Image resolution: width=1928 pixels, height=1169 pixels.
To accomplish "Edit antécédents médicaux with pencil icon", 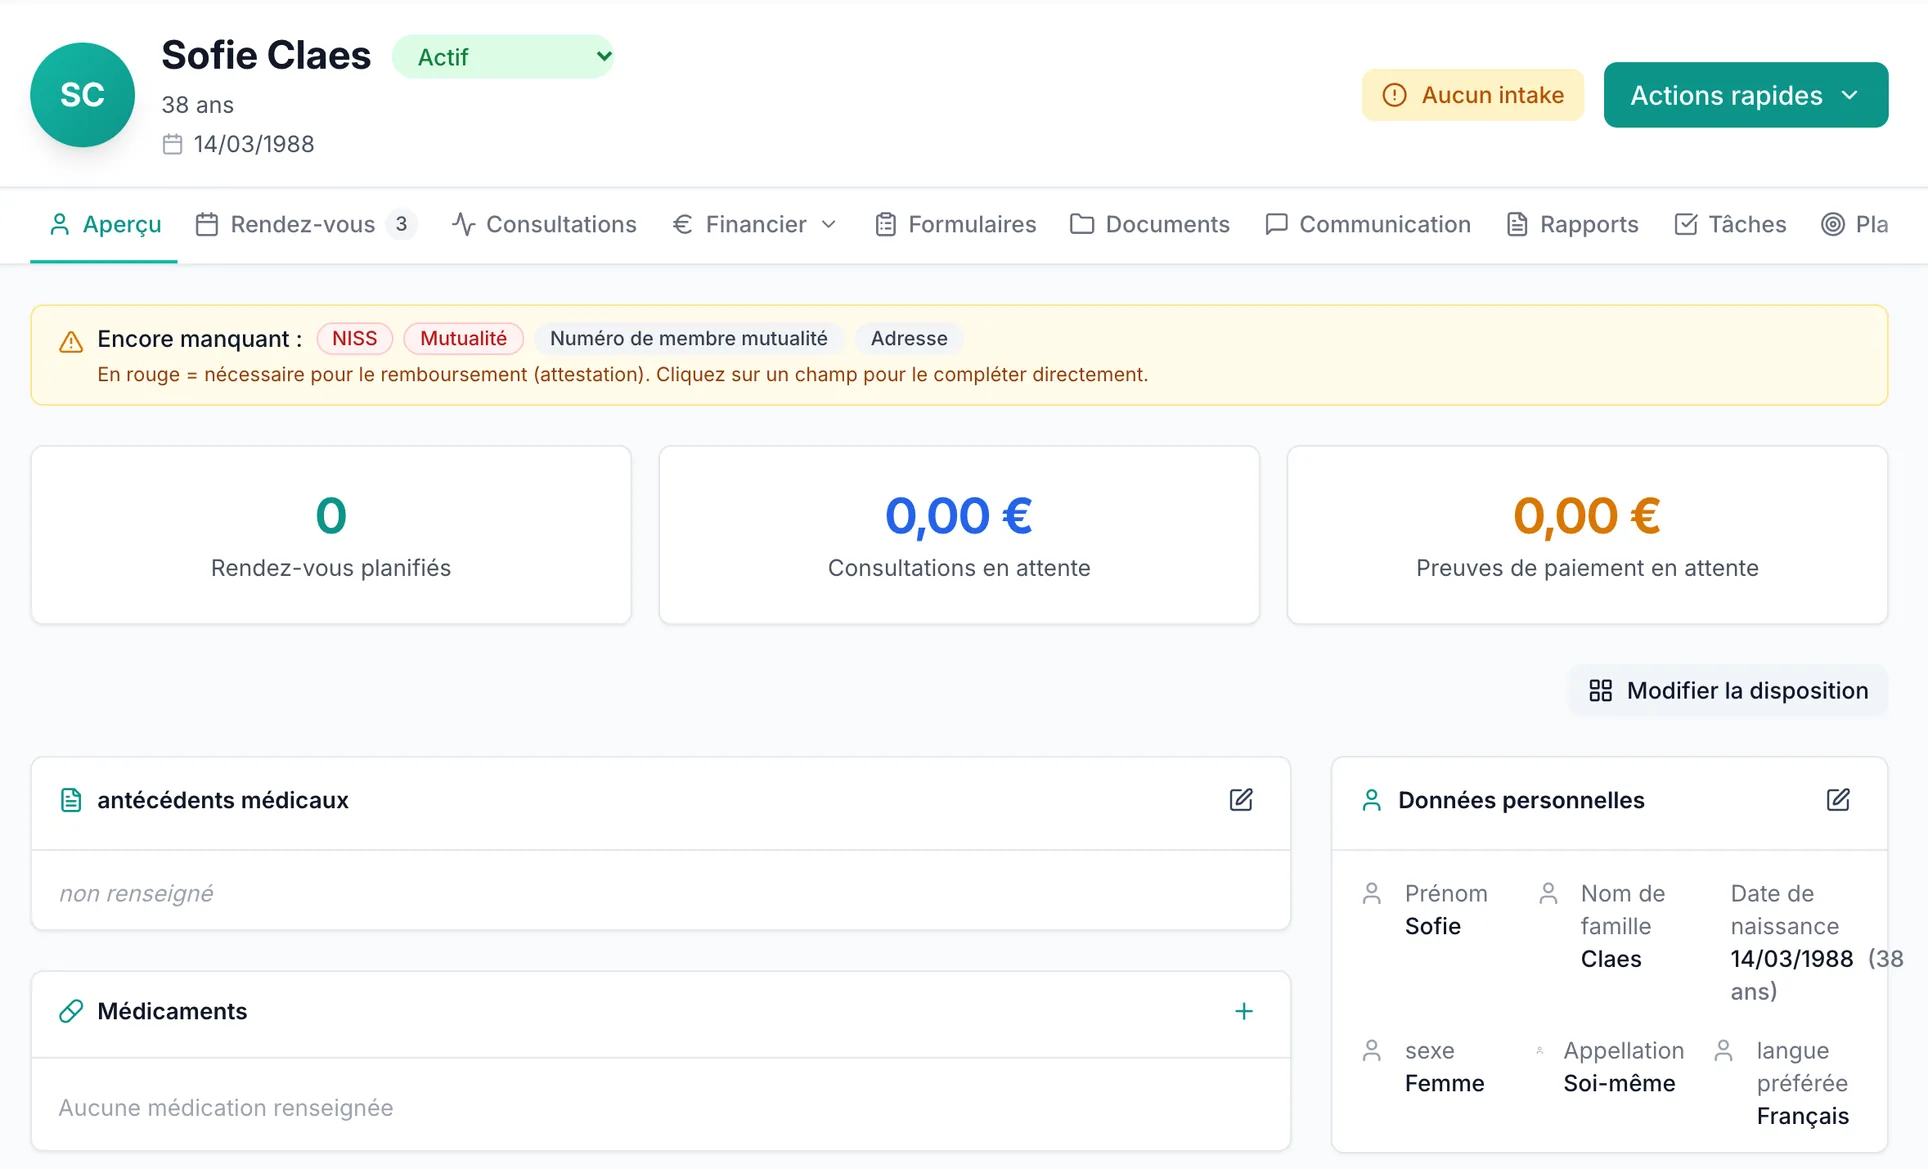I will [1240, 800].
